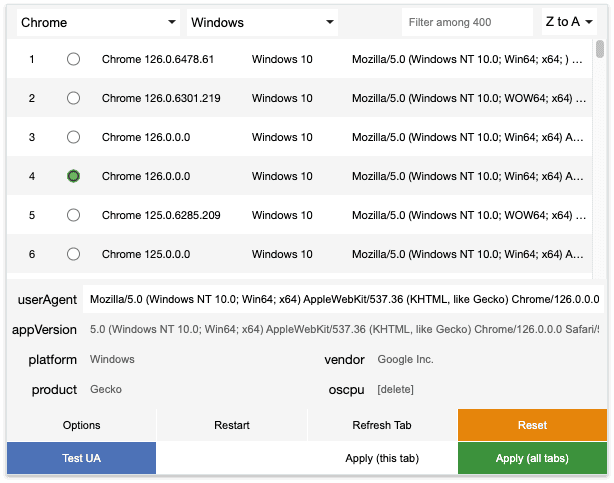
Task: Click the green Apply (all tabs) button
Action: tap(532, 458)
